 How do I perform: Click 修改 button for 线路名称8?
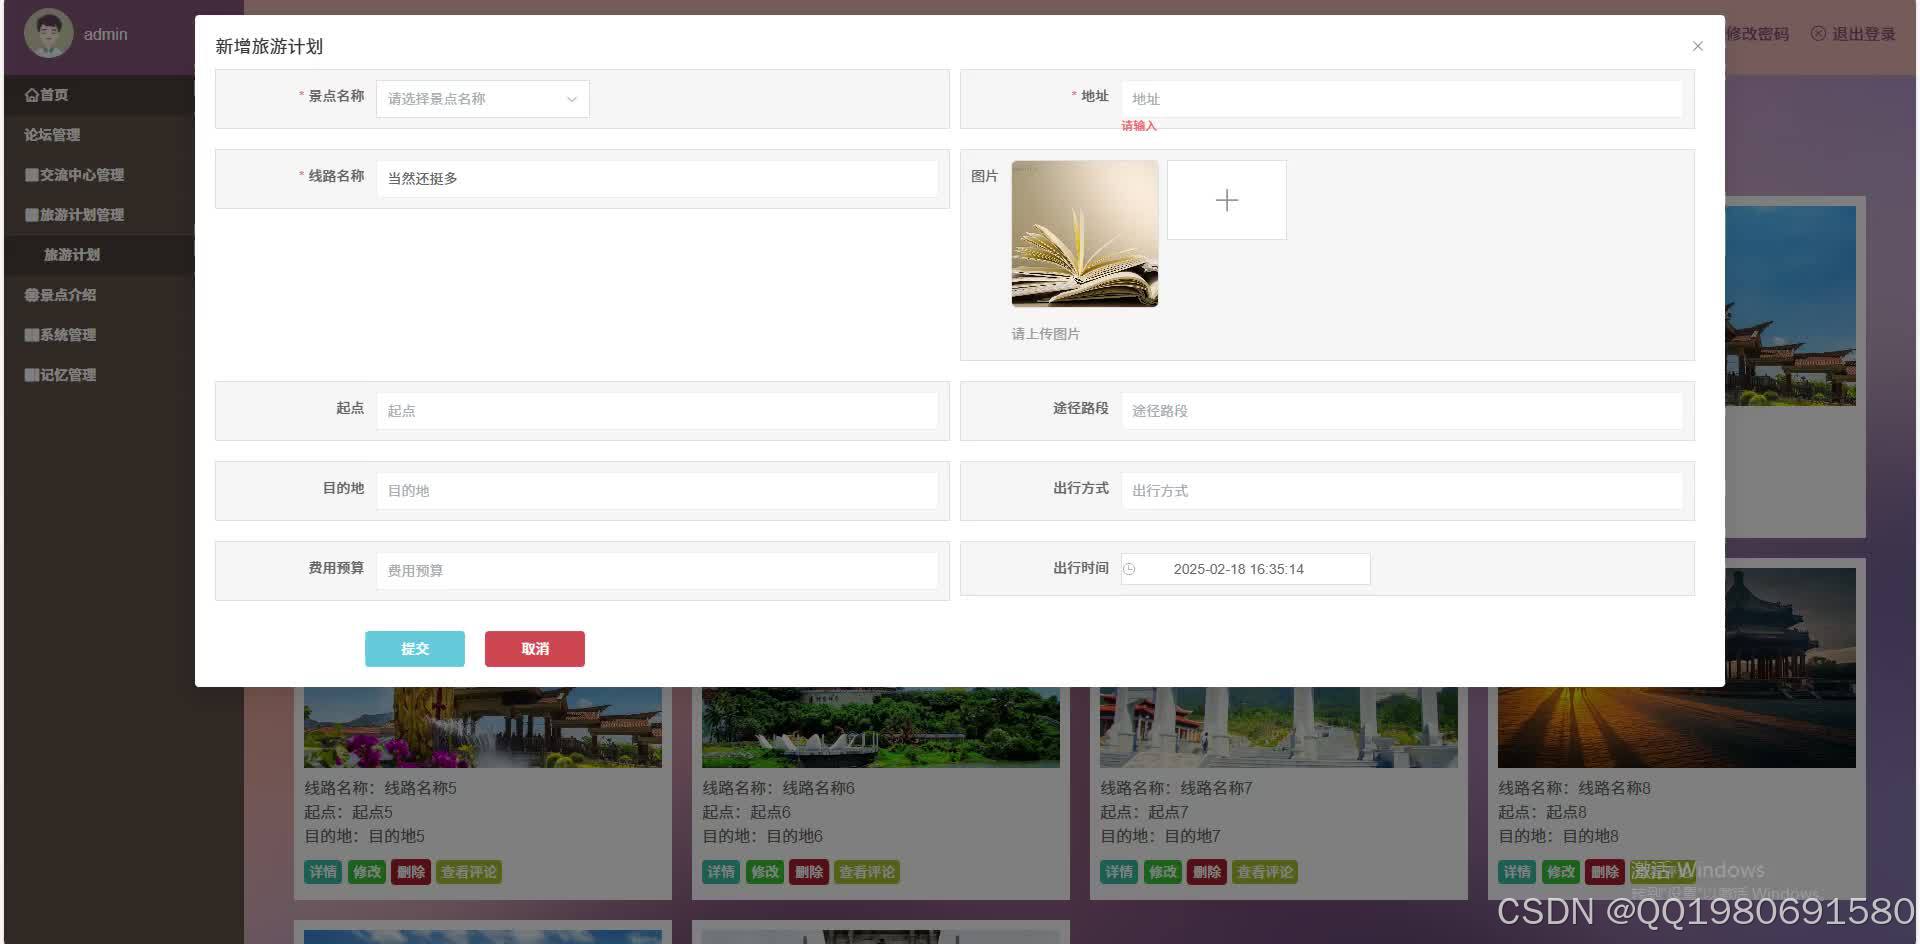(x=1561, y=872)
